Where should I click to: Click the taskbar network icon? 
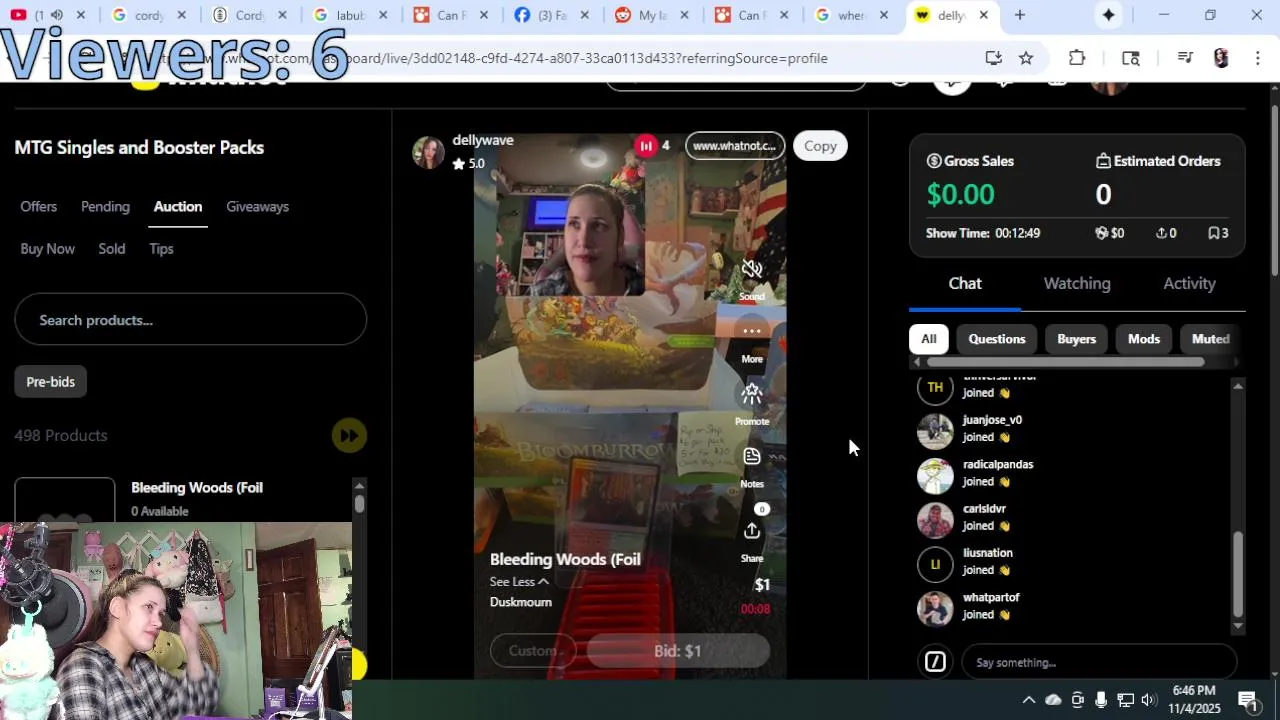pos(1125,699)
